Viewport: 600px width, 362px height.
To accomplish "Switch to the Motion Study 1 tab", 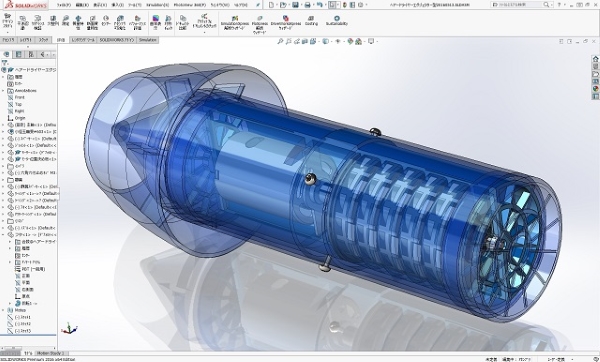I will tap(51, 353).
